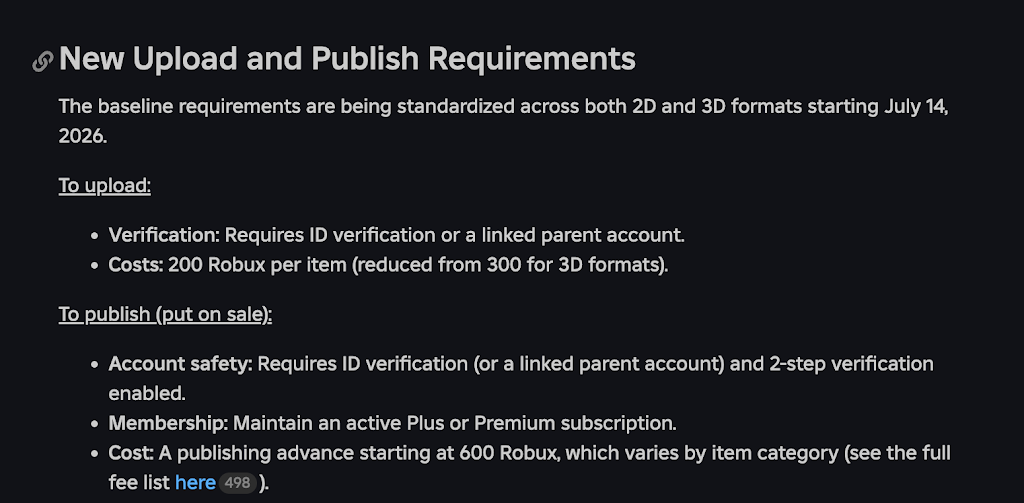Click the underlined 'To upload:' text

pos(104,186)
